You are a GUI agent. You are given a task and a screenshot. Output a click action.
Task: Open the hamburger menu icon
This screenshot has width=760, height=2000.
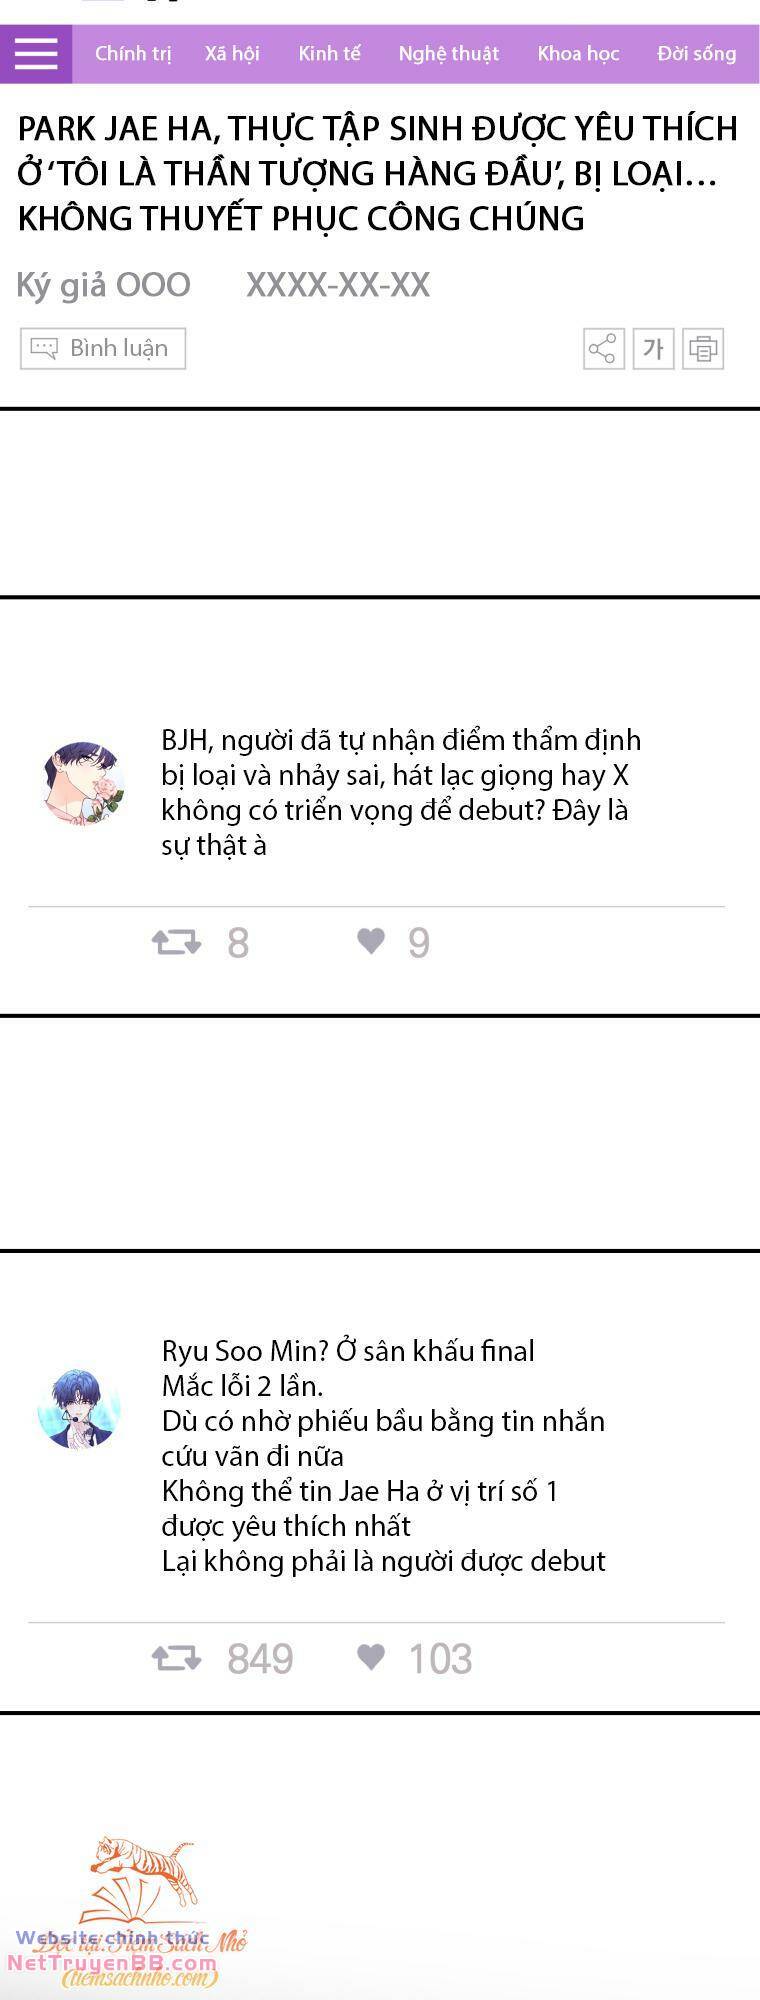click(x=36, y=54)
